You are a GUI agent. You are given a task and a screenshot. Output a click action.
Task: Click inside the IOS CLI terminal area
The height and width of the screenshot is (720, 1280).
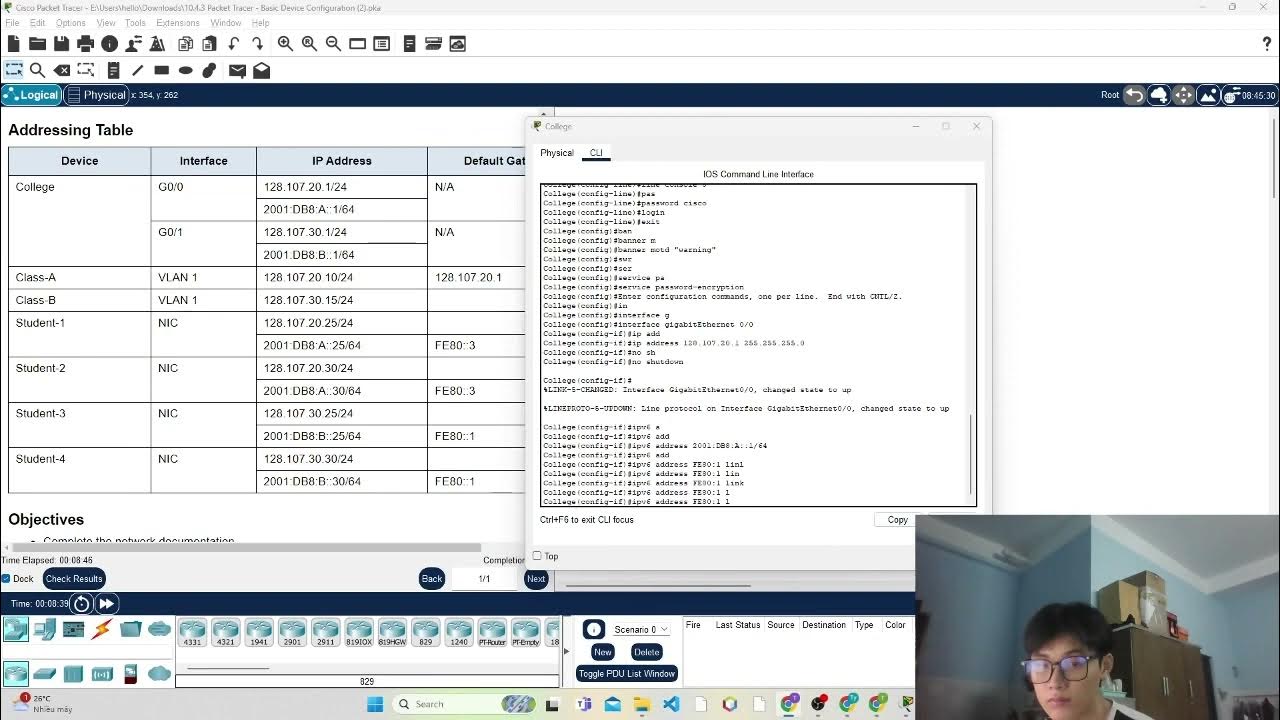click(758, 345)
